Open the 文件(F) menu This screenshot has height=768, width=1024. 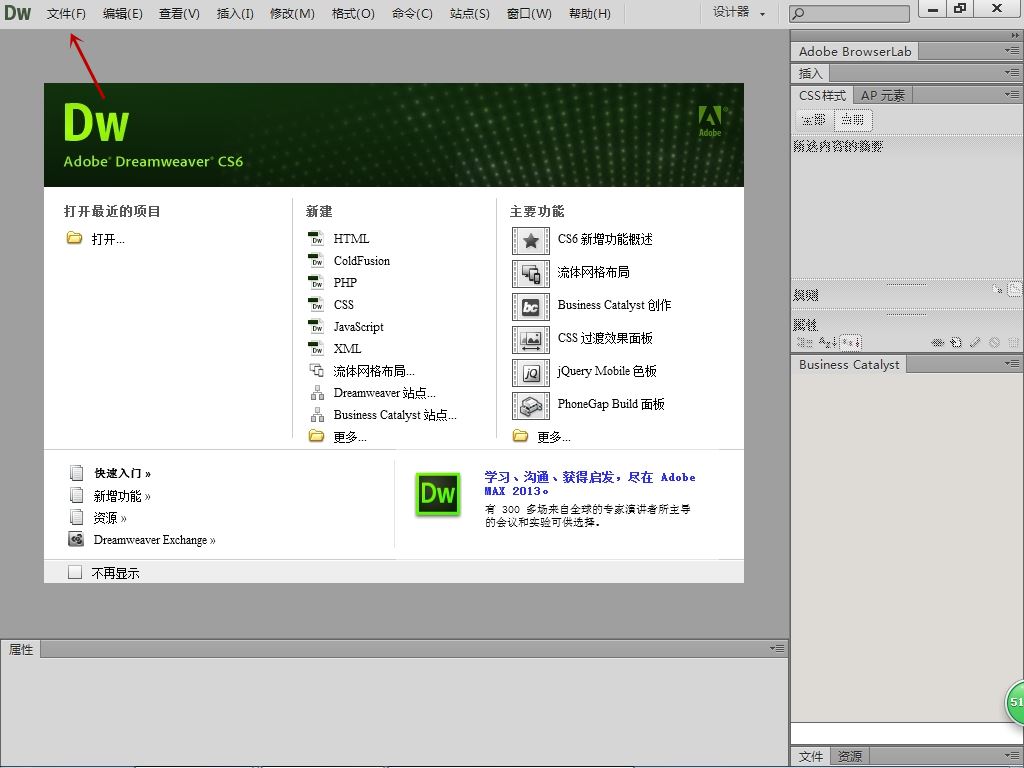click(66, 13)
